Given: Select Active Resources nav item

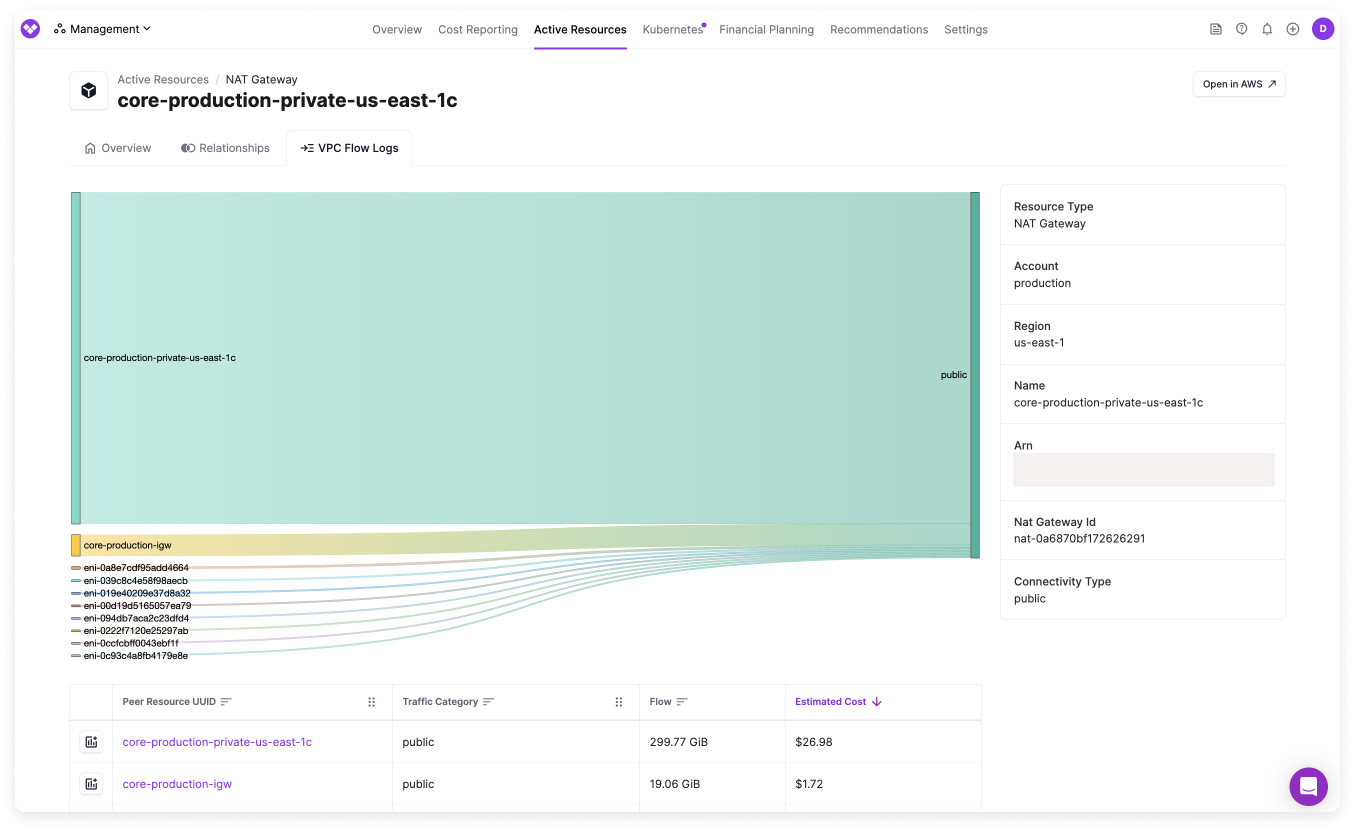Looking at the screenshot, I should pyautogui.click(x=580, y=30).
